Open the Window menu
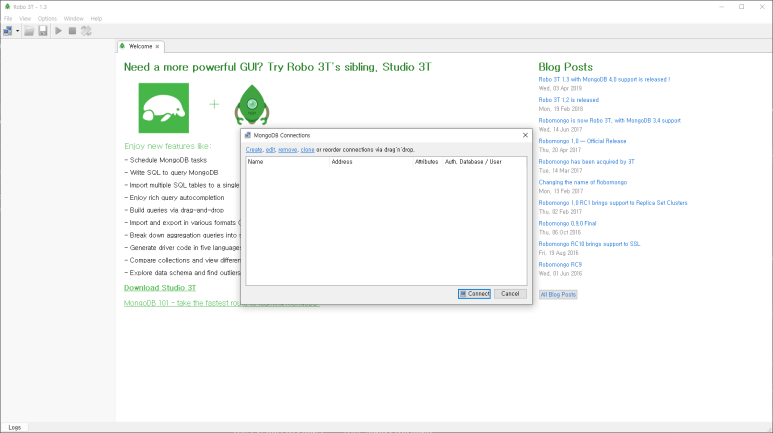This screenshot has width=773, height=433. [x=73, y=19]
